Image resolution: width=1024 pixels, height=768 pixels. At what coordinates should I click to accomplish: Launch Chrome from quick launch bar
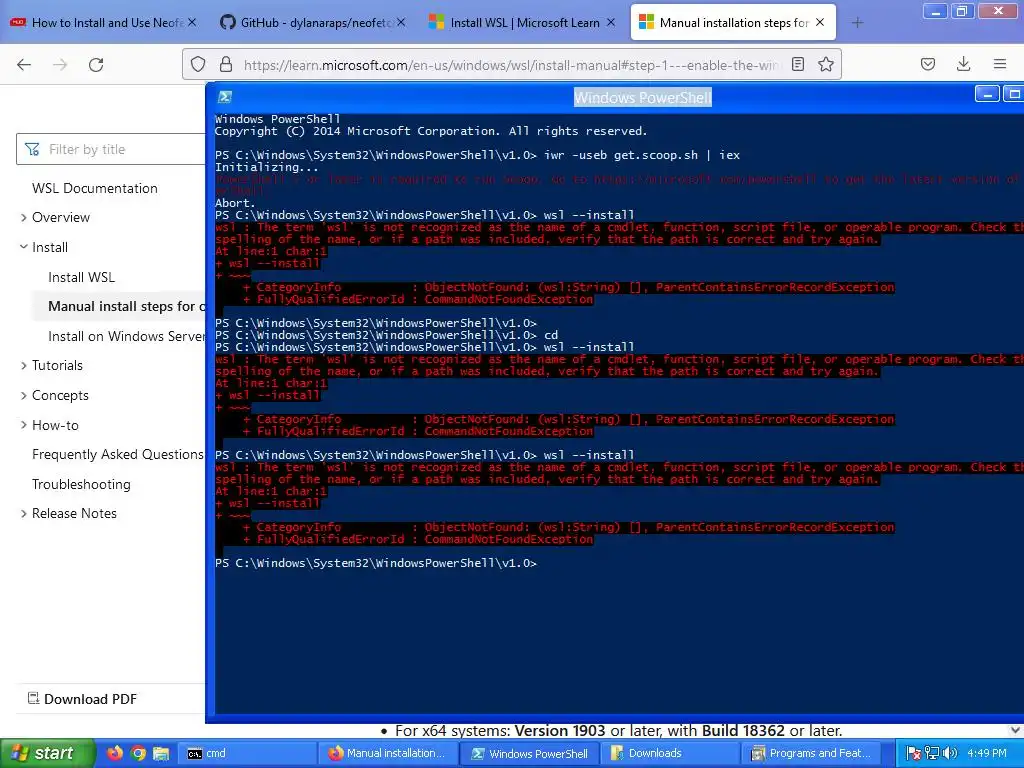click(x=138, y=753)
